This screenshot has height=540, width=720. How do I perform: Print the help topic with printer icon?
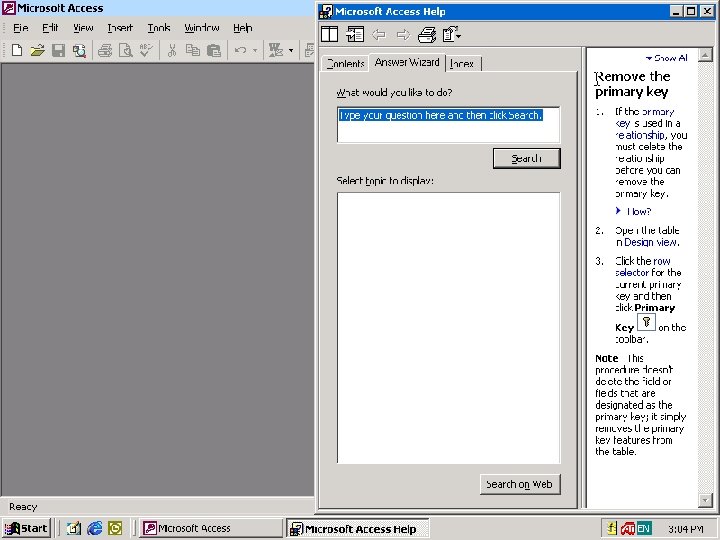(x=427, y=34)
